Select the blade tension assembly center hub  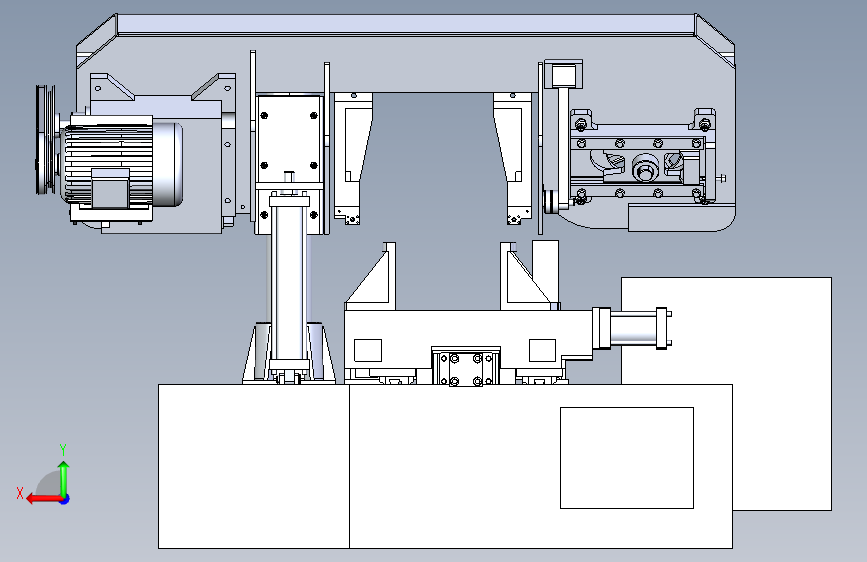tap(644, 168)
